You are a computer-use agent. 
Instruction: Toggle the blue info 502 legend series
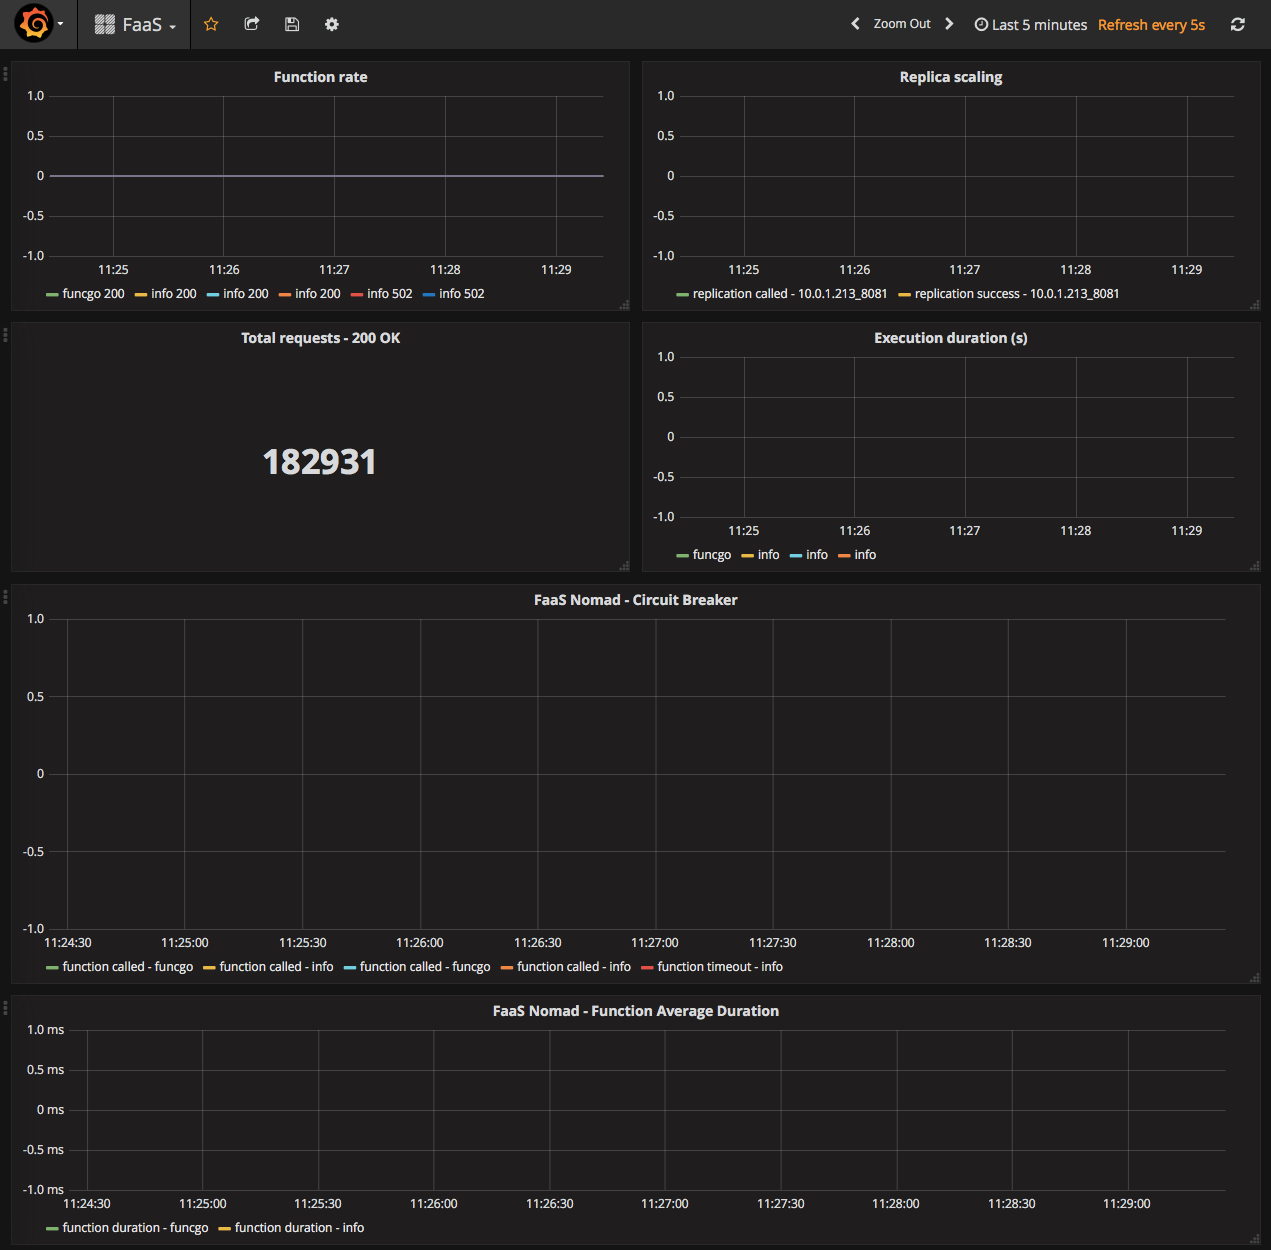(462, 294)
